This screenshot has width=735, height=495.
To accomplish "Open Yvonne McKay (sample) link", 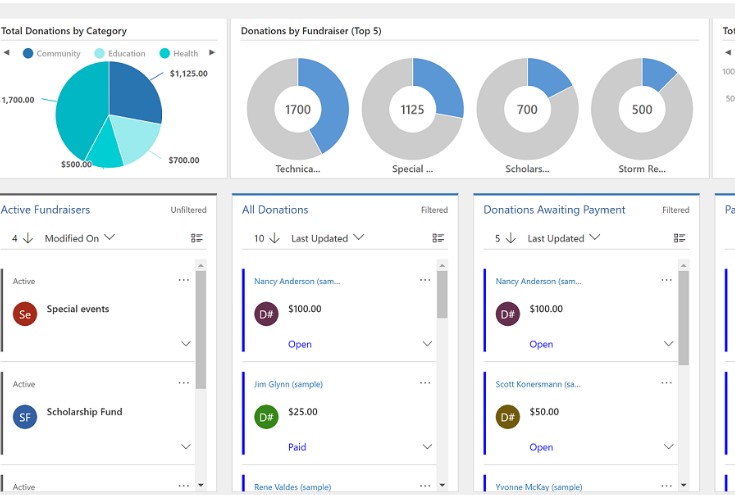I will [x=539, y=487].
